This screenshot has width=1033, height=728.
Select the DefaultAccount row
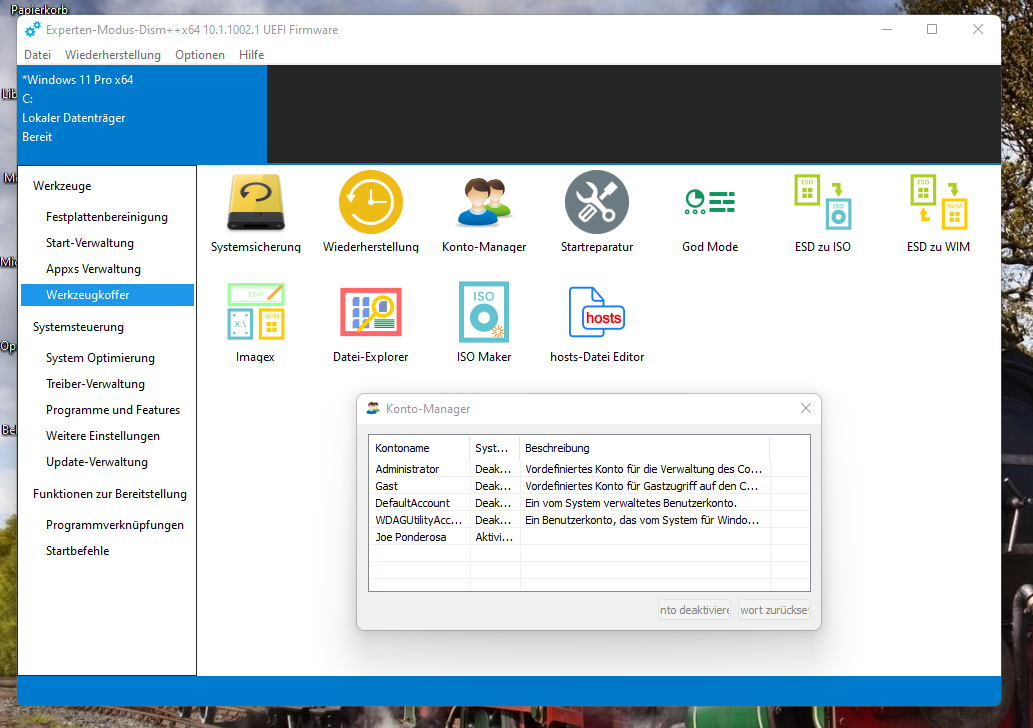589,503
